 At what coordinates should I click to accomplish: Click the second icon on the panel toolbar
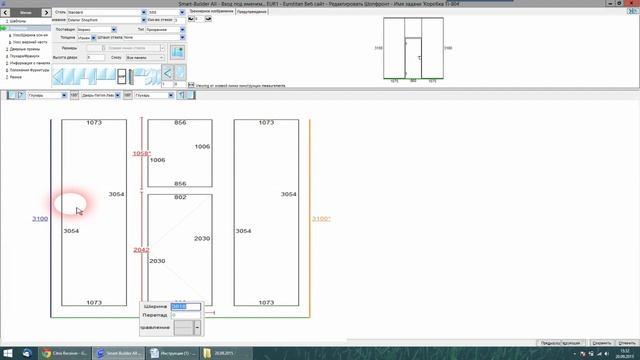tap(21, 95)
